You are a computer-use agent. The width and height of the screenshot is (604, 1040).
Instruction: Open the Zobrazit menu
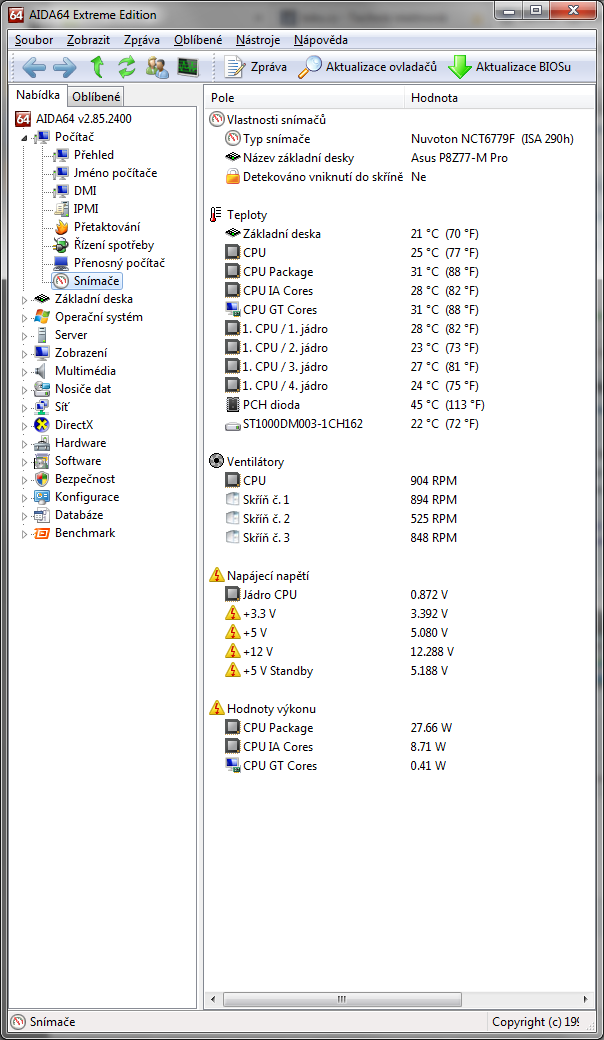88,40
